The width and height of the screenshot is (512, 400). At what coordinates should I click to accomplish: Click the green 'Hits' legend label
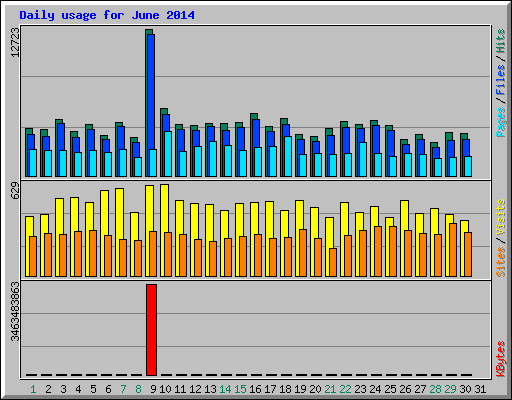(500, 41)
